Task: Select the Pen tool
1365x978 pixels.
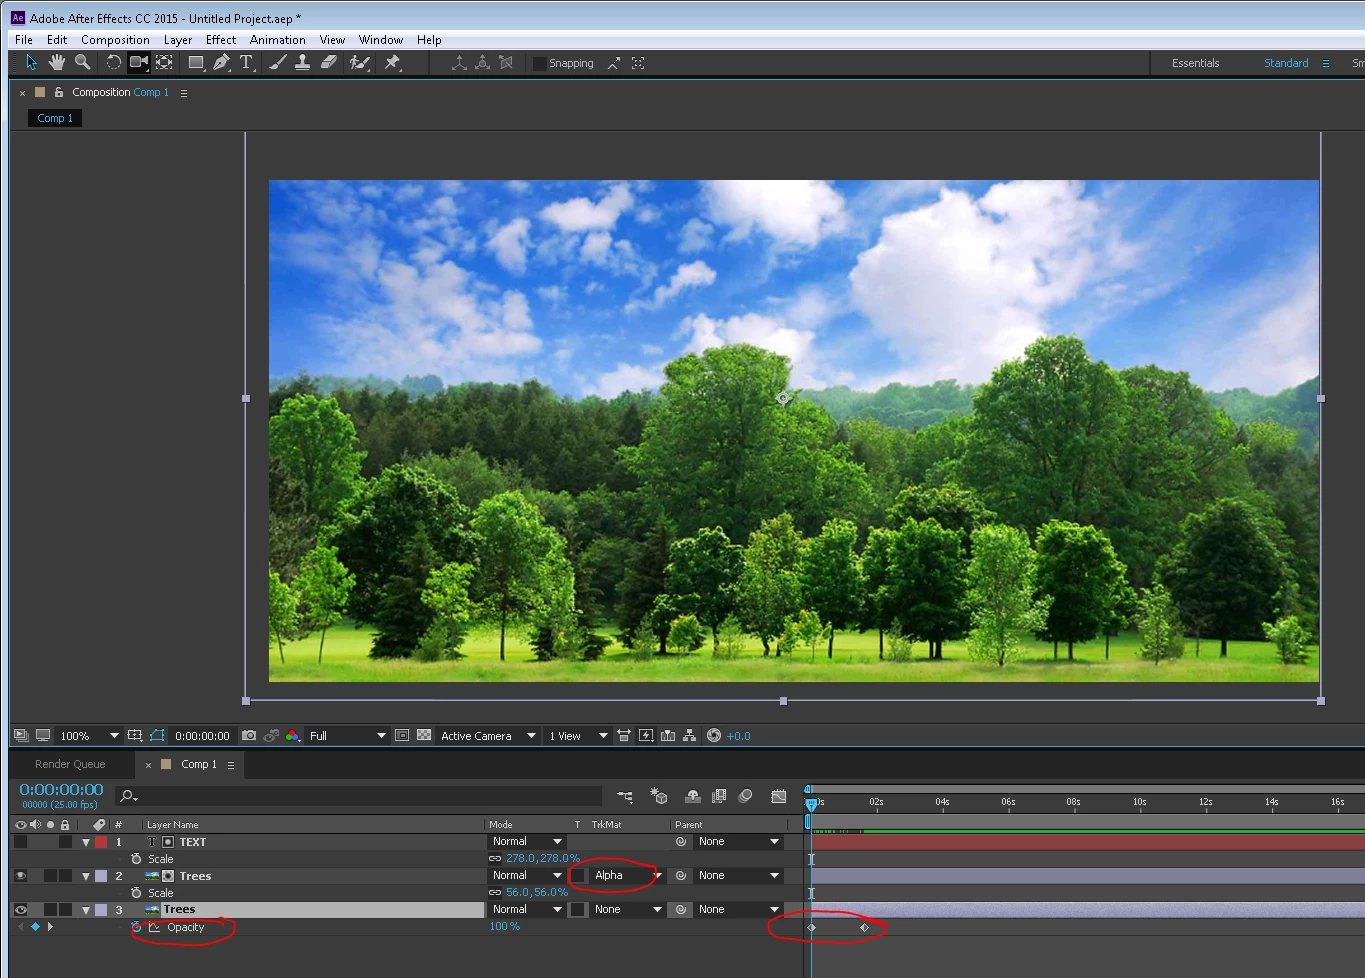Action: tap(221, 62)
